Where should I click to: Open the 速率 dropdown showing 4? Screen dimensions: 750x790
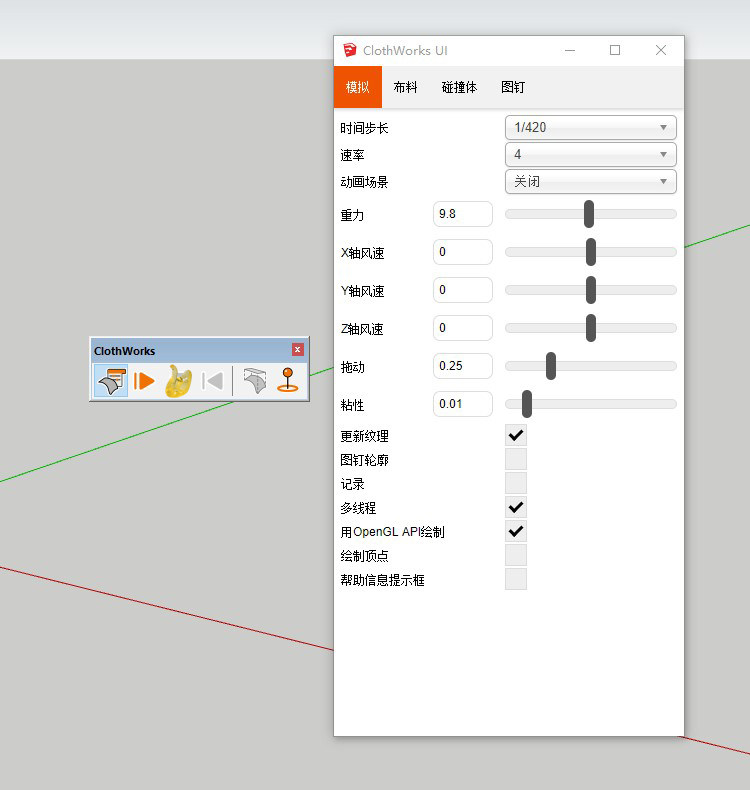point(590,154)
